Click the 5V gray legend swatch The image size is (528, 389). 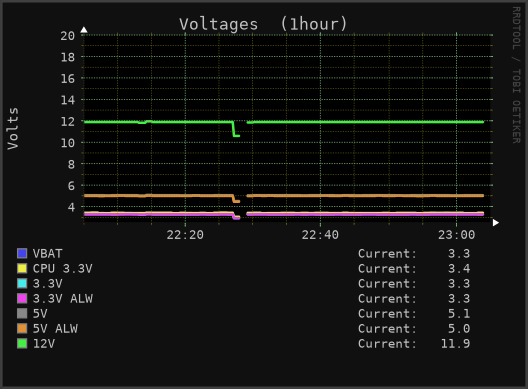22,314
